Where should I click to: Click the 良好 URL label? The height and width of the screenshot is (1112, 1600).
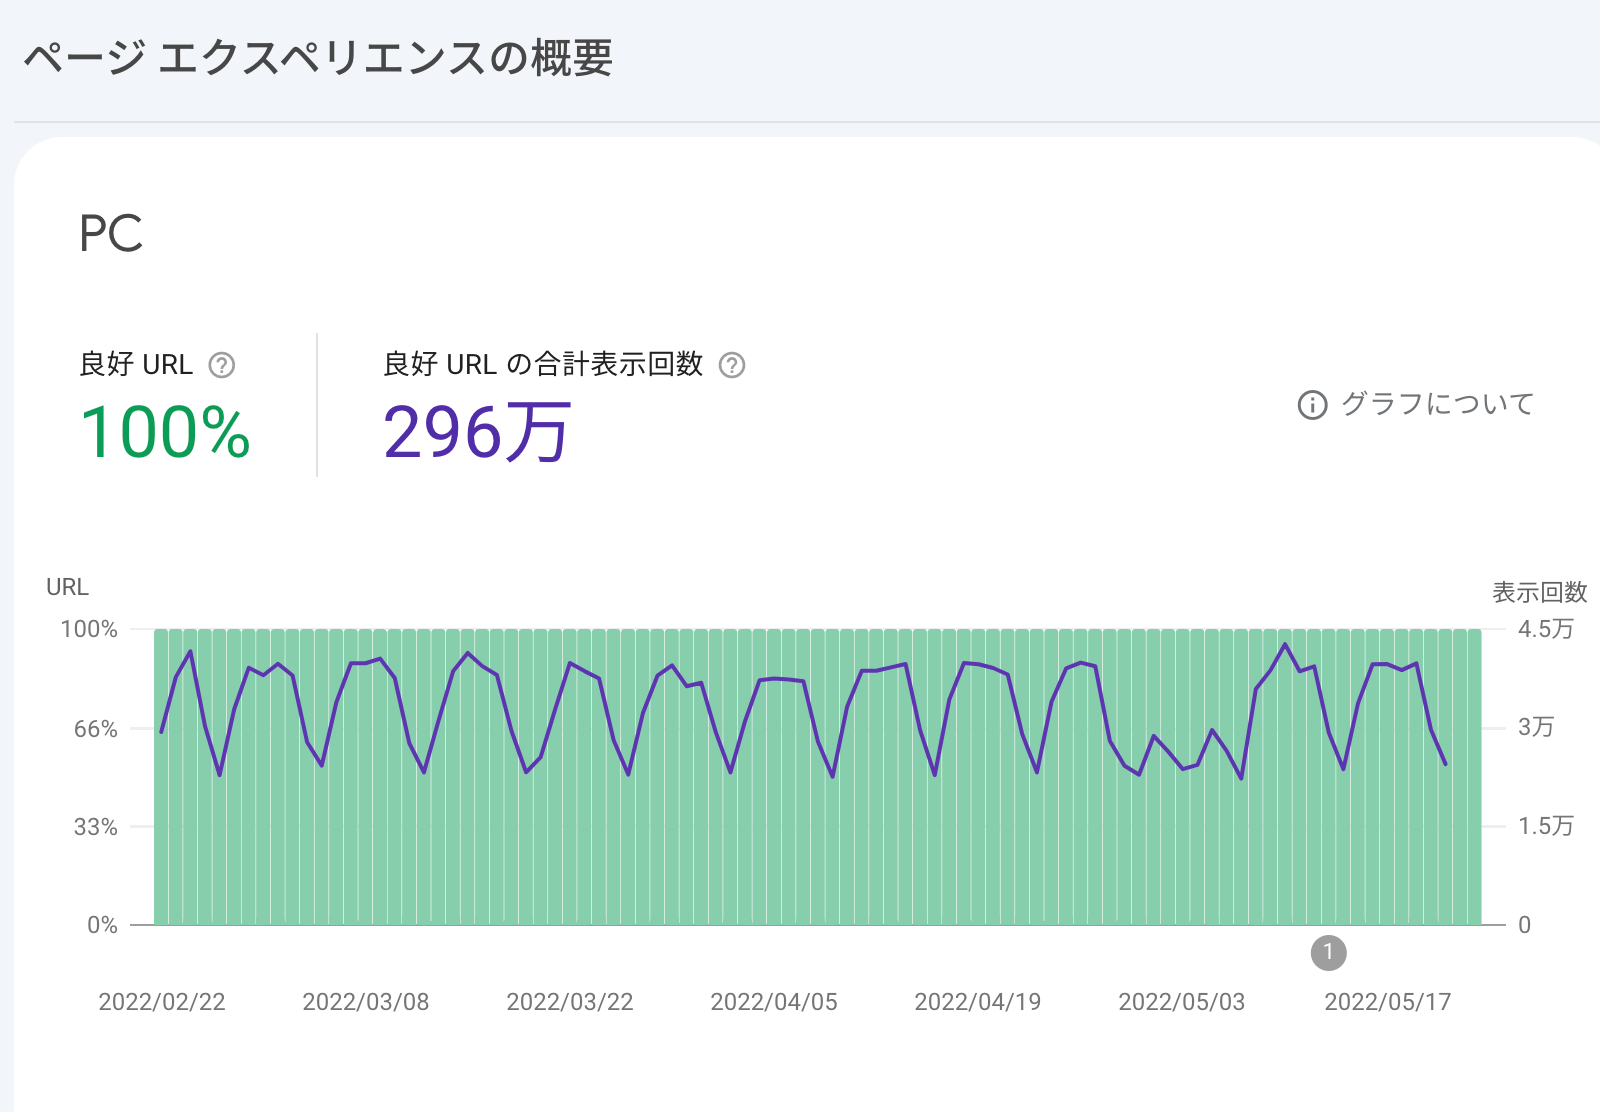136,364
